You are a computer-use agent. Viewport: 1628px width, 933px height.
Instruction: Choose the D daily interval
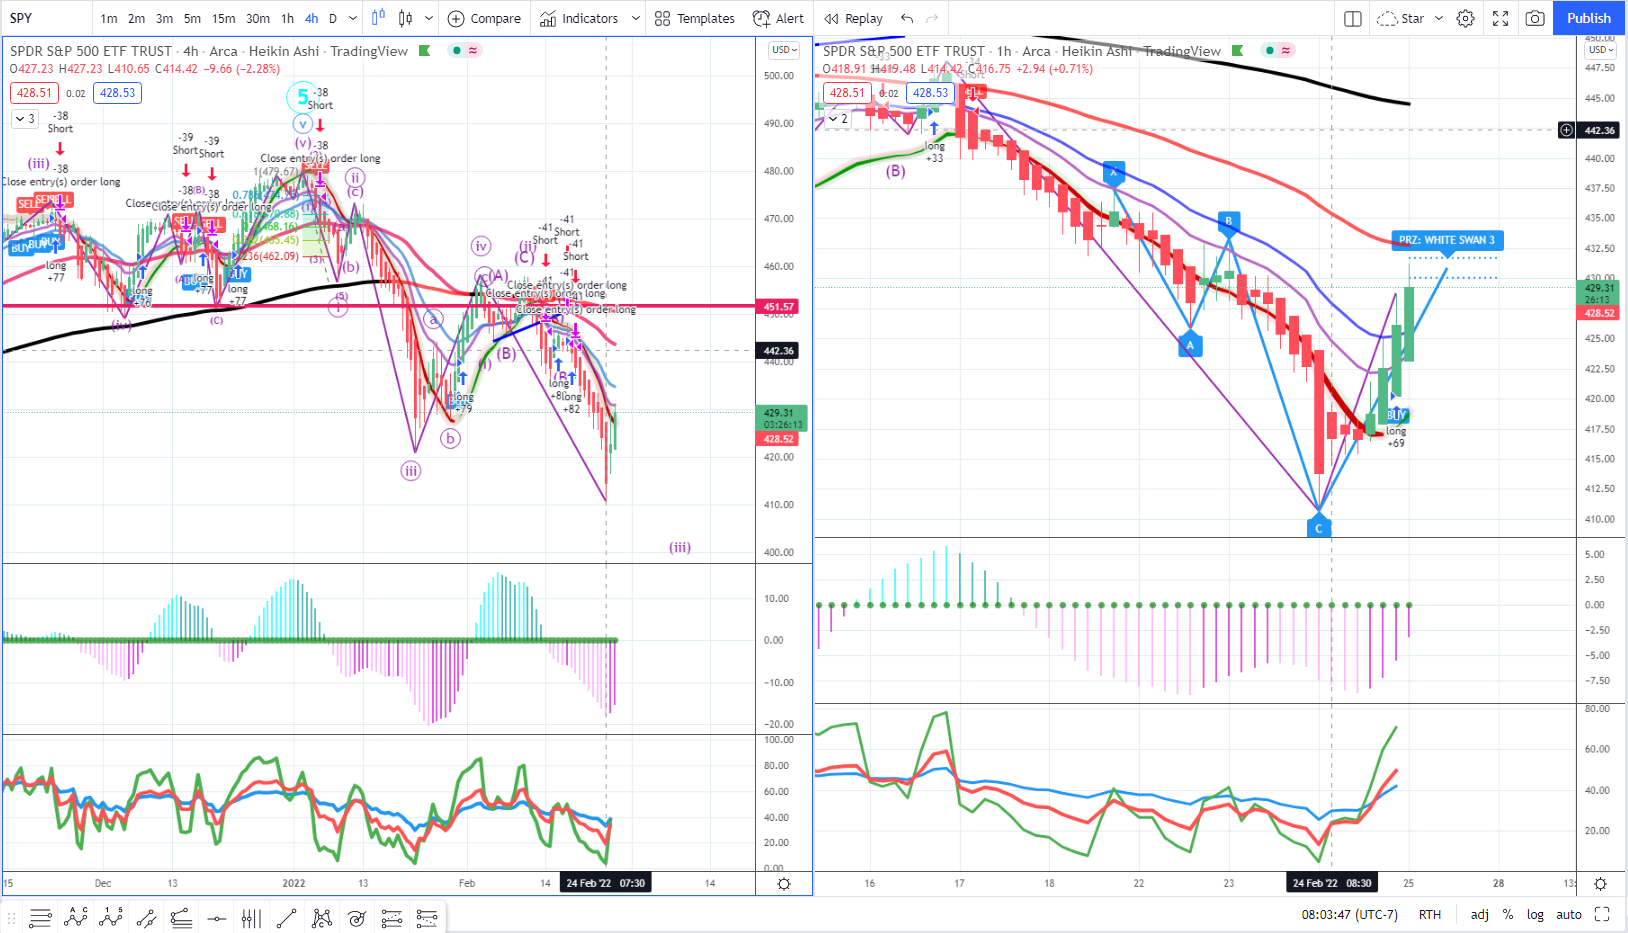point(333,18)
